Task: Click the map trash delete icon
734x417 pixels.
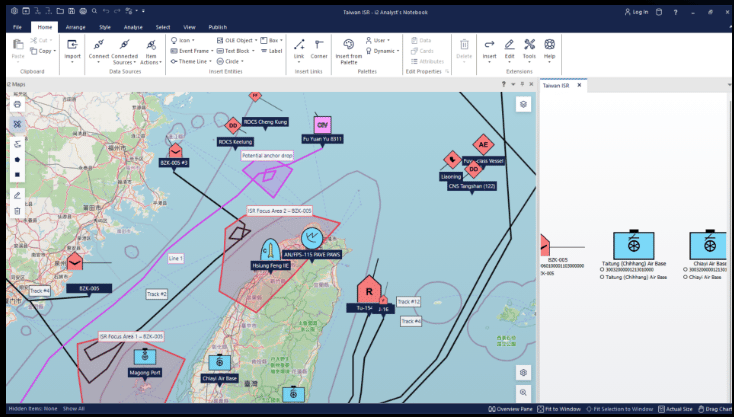Action: pos(17,211)
